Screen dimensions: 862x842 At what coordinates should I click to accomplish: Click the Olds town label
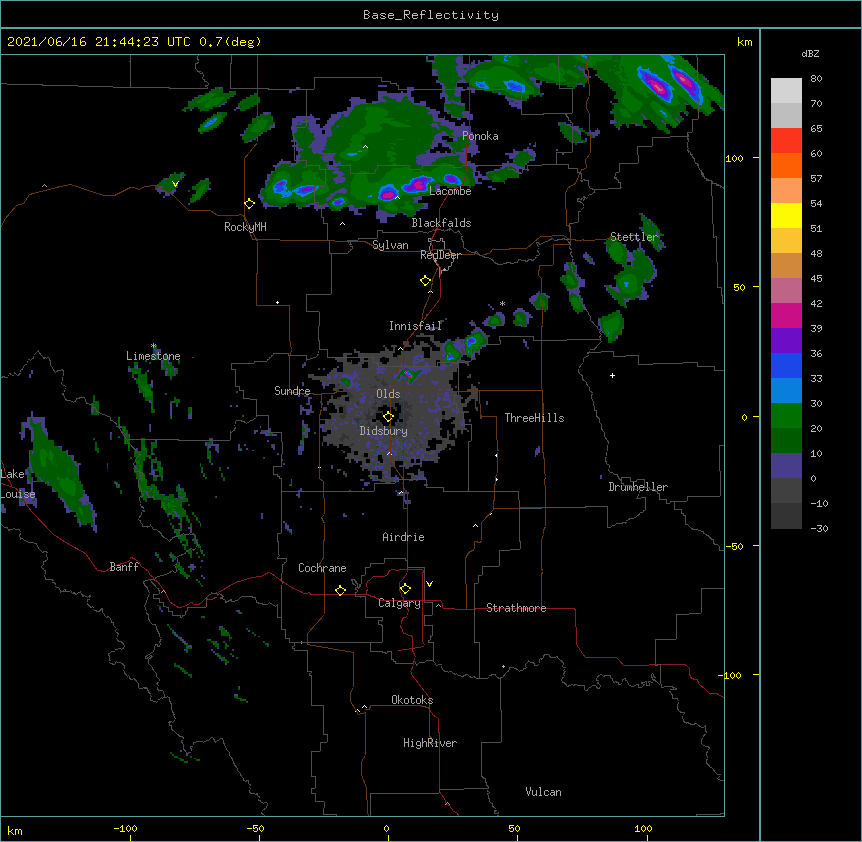pyautogui.click(x=388, y=394)
